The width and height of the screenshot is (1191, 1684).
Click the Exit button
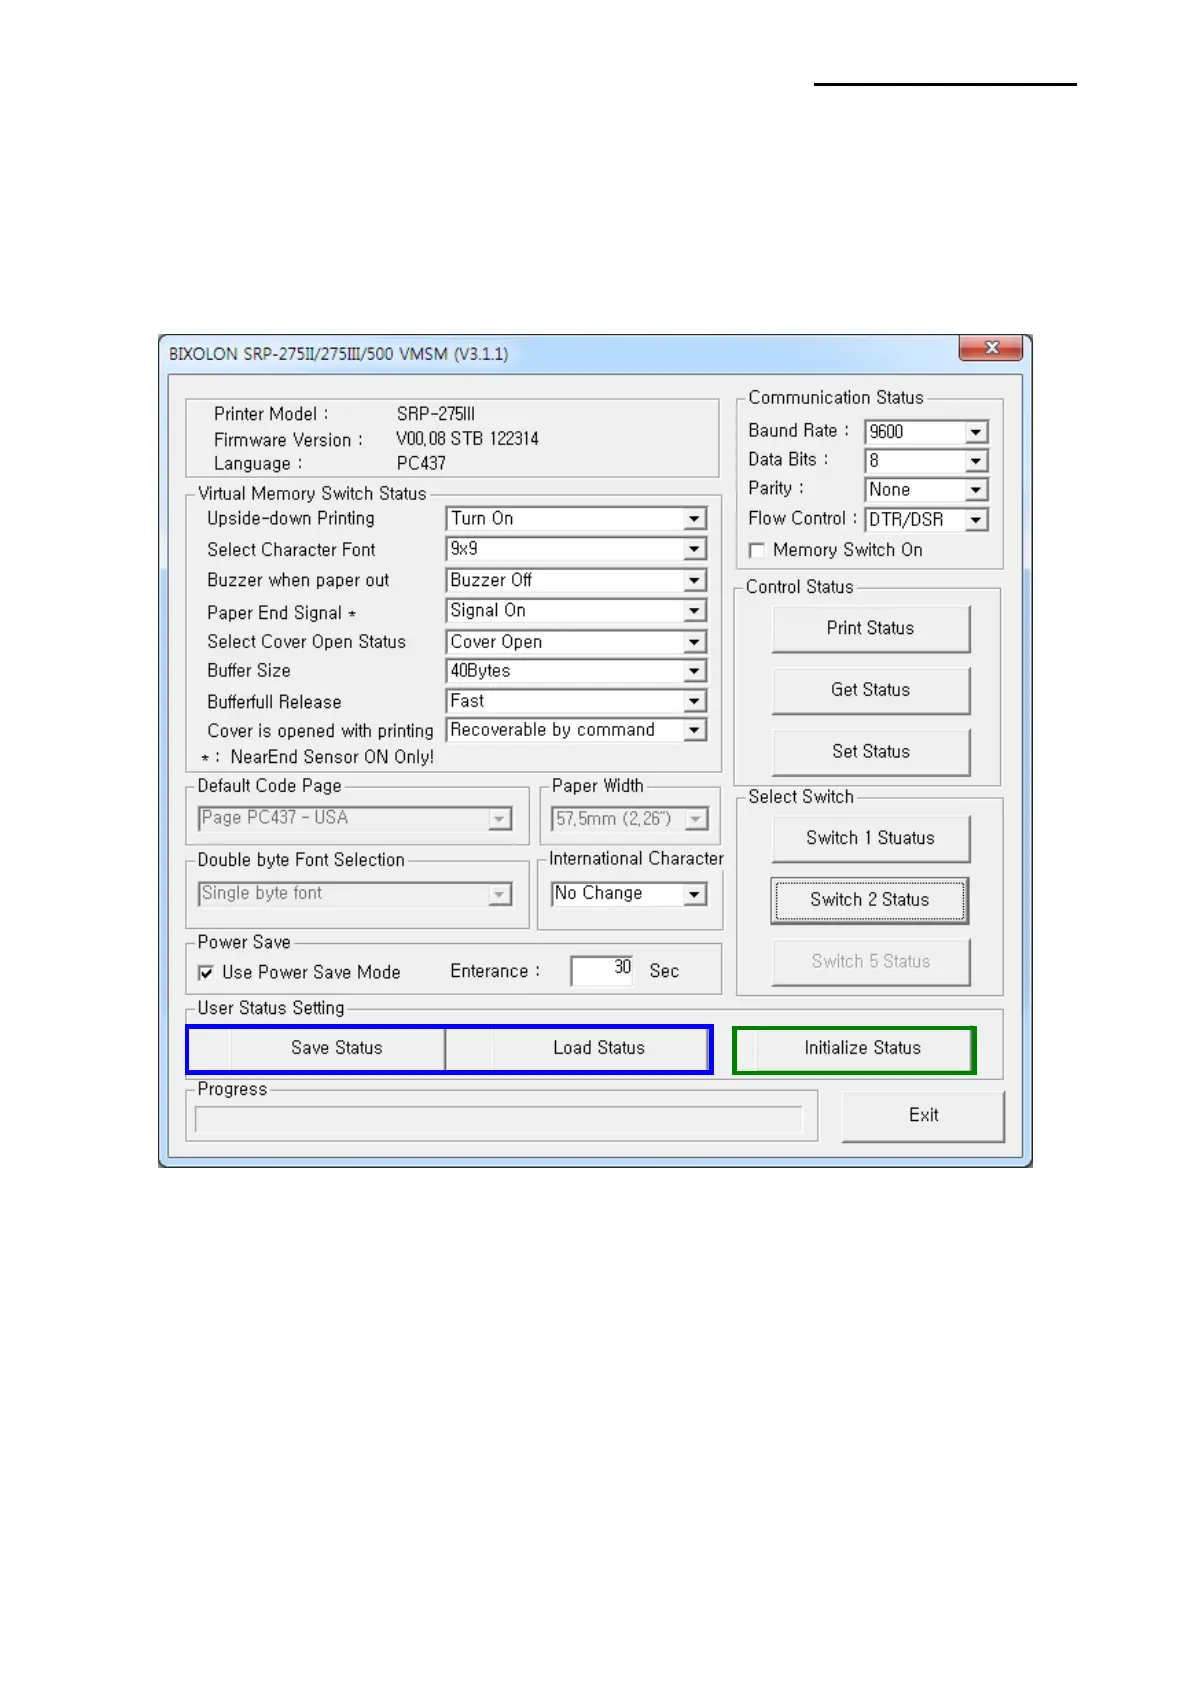click(x=923, y=1116)
